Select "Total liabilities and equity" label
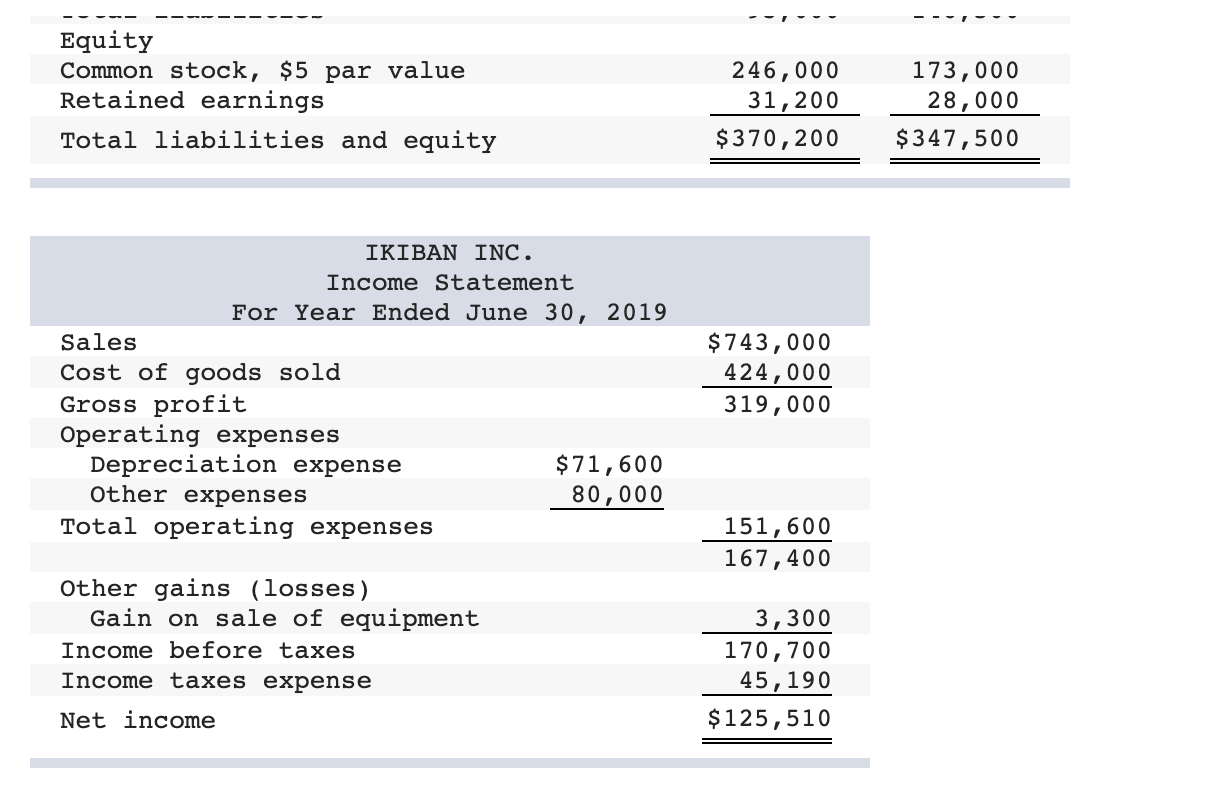 [278, 141]
